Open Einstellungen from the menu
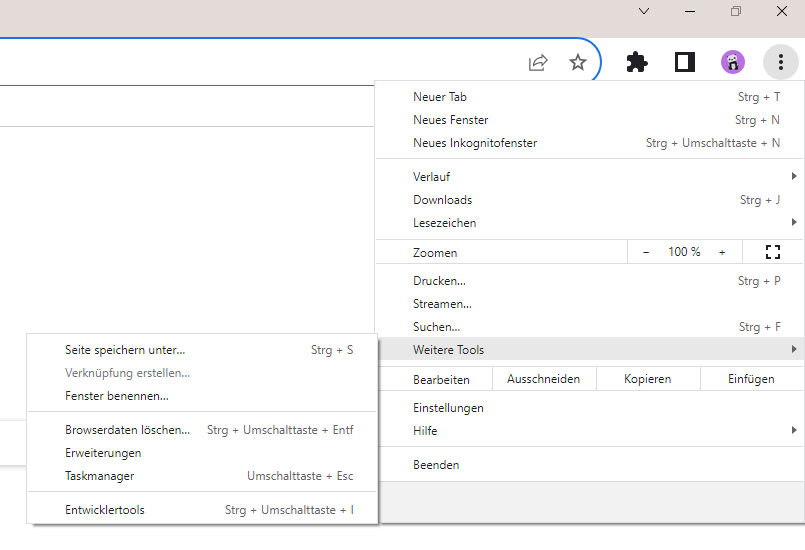Viewport: 805px width, 550px height. (448, 408)
